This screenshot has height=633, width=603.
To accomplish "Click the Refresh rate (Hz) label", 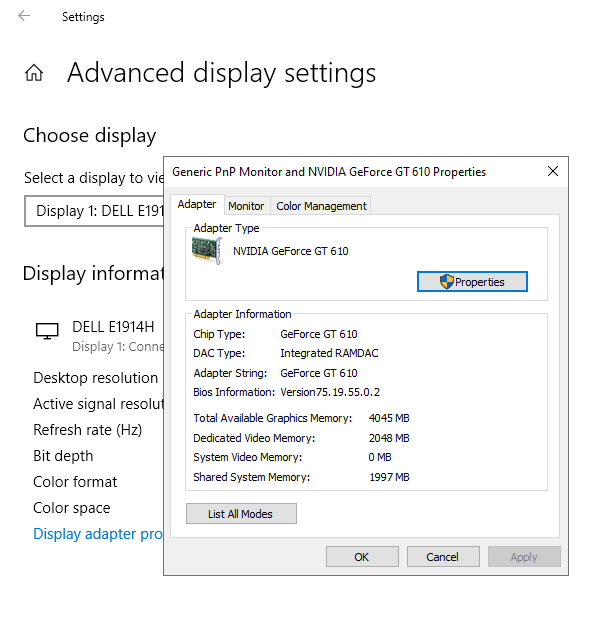I will click(88, 430).
